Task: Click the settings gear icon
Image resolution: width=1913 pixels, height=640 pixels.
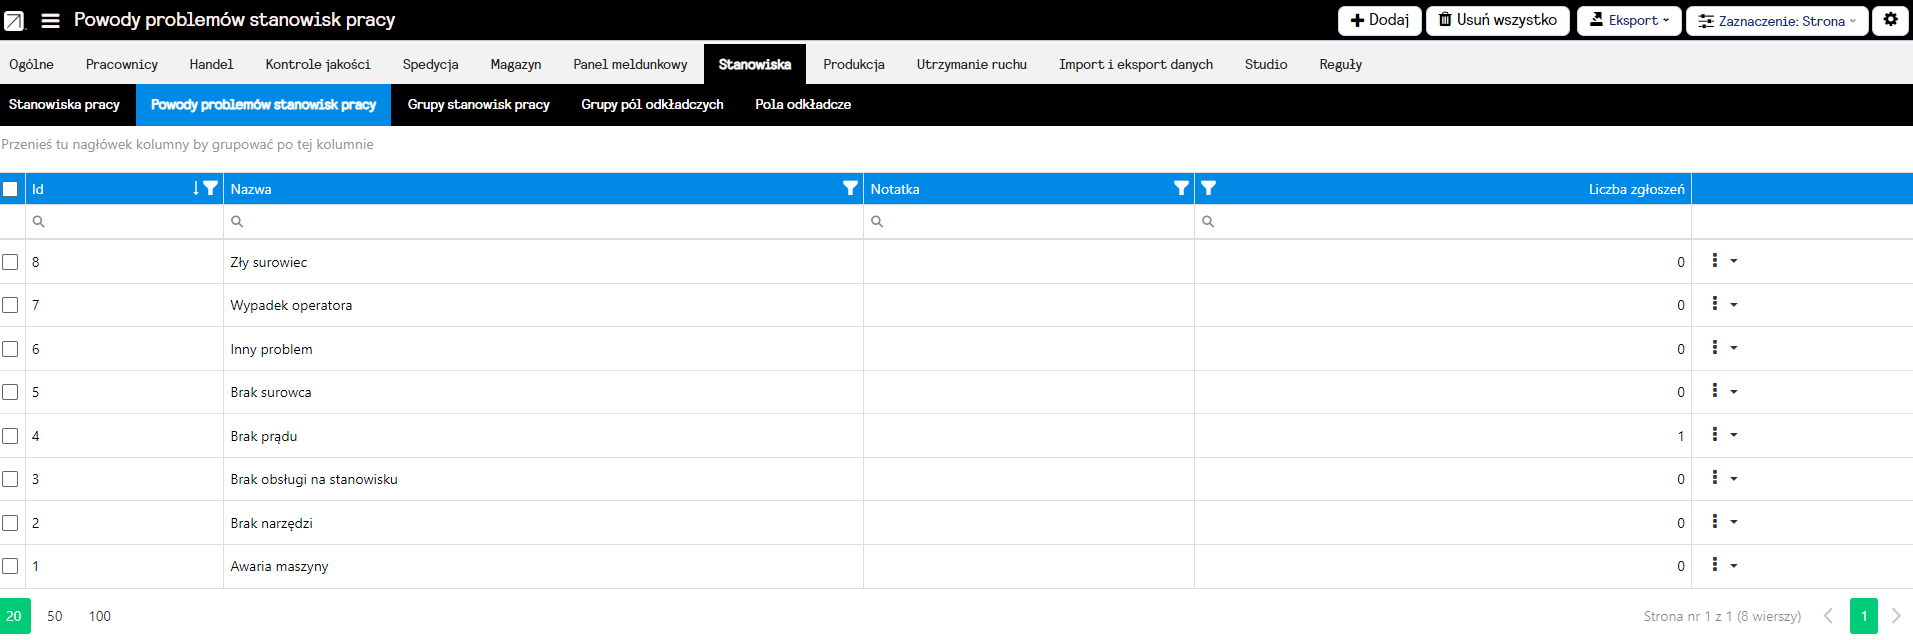Action: tap(1890, 20)
